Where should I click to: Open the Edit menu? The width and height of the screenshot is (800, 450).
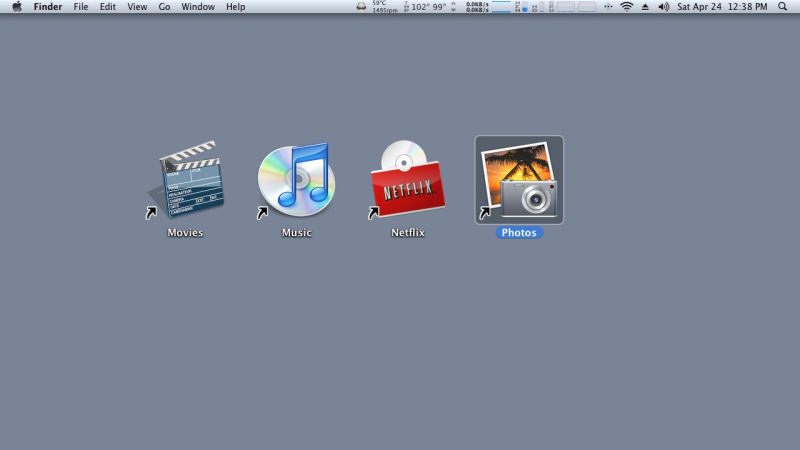click(x=107, y=7)
